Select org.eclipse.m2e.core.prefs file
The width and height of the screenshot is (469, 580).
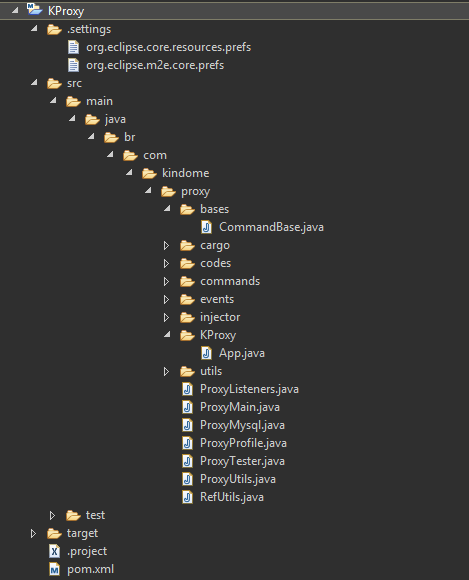[155, 65]
